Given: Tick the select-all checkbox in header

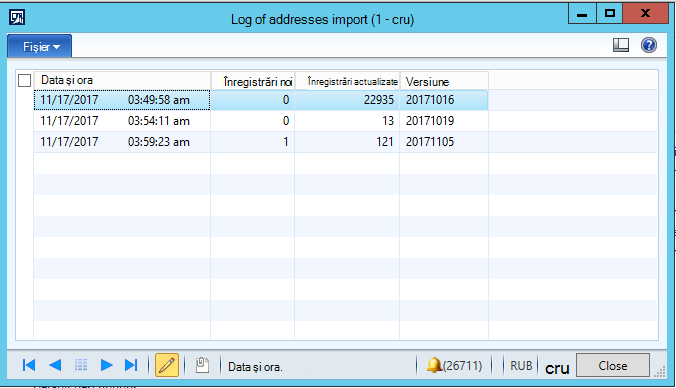Looking at the screenshot, I should pos(25,80).
